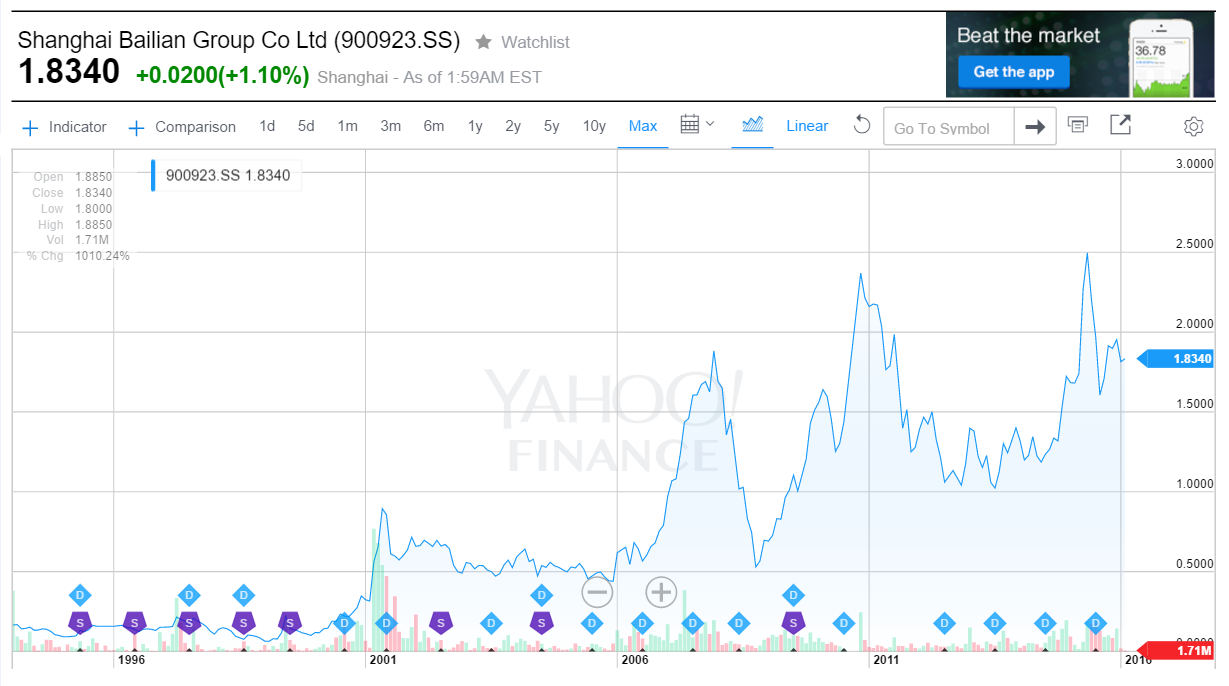The width and height of the screenshot is (1229, 686).
Task: Click the leftmost S split marker
Action: 80,623
